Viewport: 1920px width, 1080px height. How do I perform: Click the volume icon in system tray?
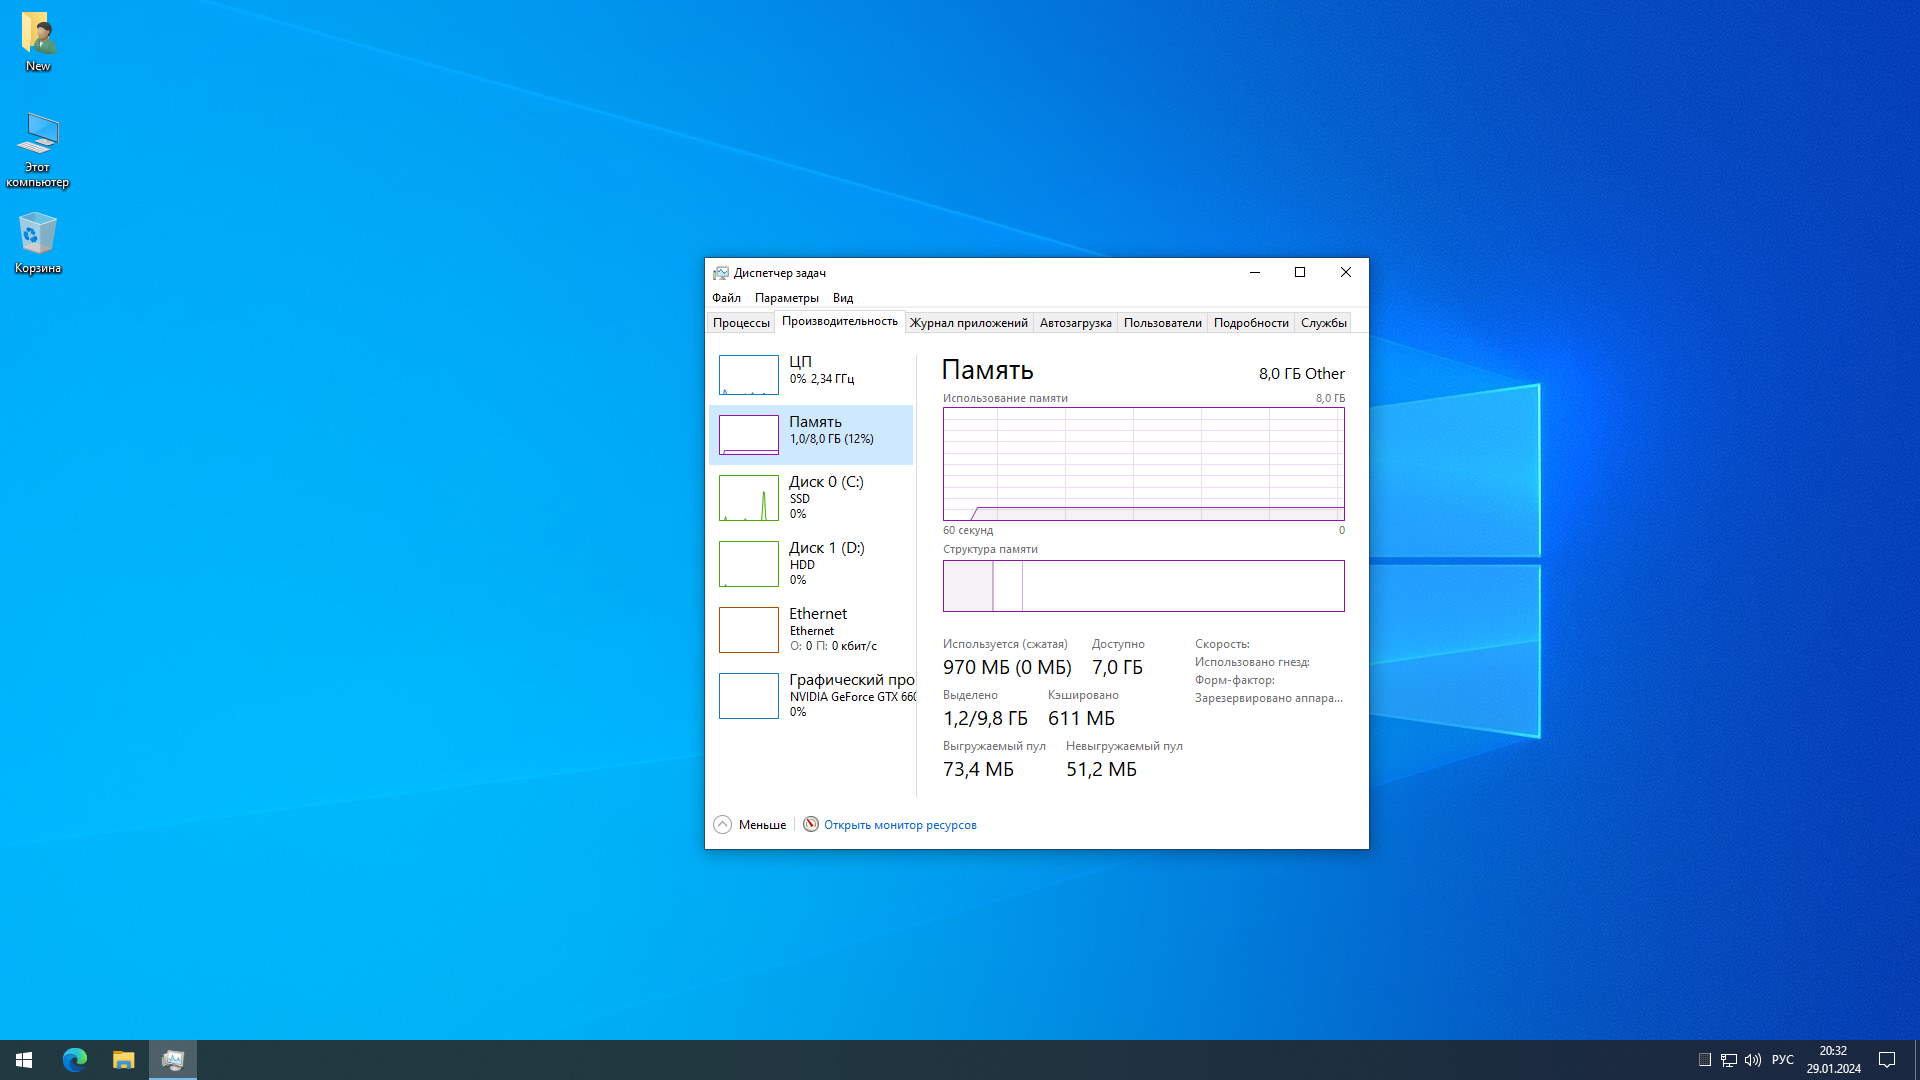pyautogui.click(x=1752, y=1059)
